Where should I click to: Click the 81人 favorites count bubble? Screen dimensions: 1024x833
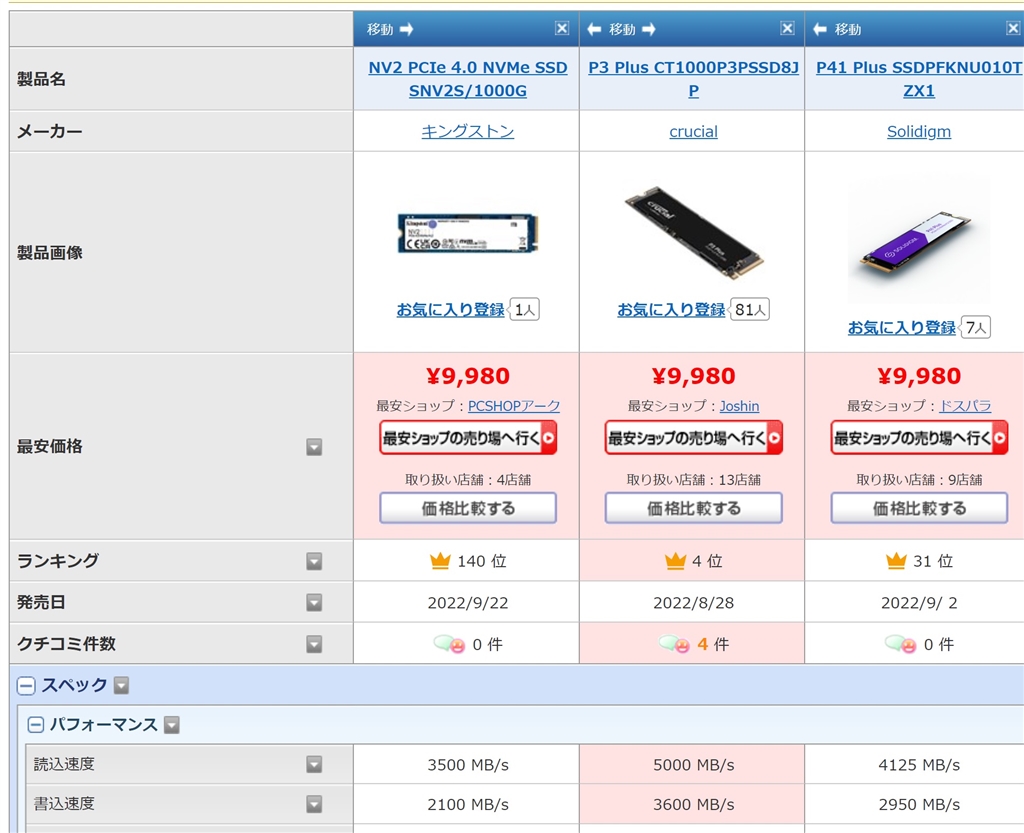pyautogui.click(x=750, y=309)
